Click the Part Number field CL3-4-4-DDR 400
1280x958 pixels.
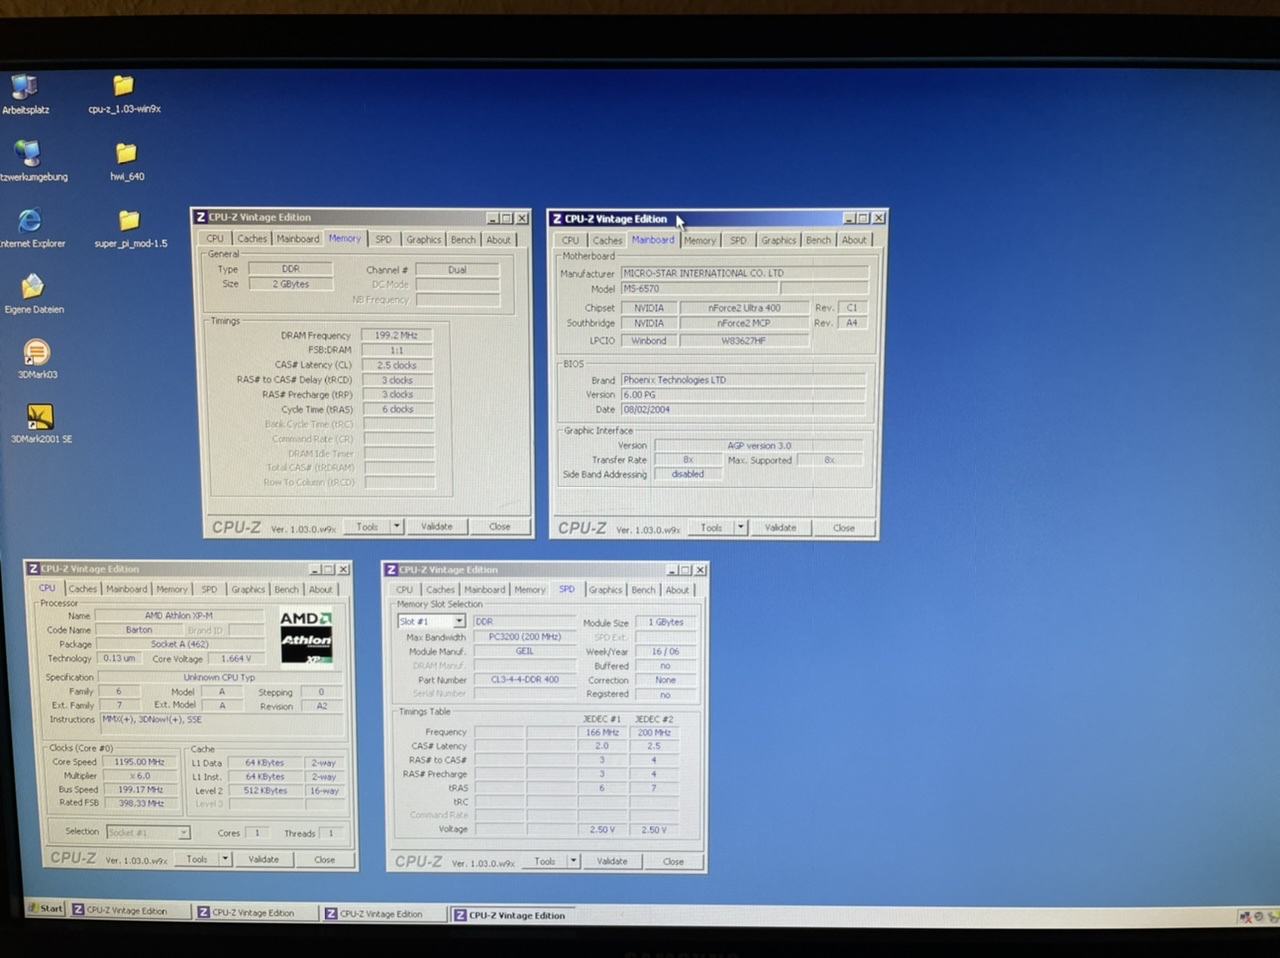coord(524,680)
